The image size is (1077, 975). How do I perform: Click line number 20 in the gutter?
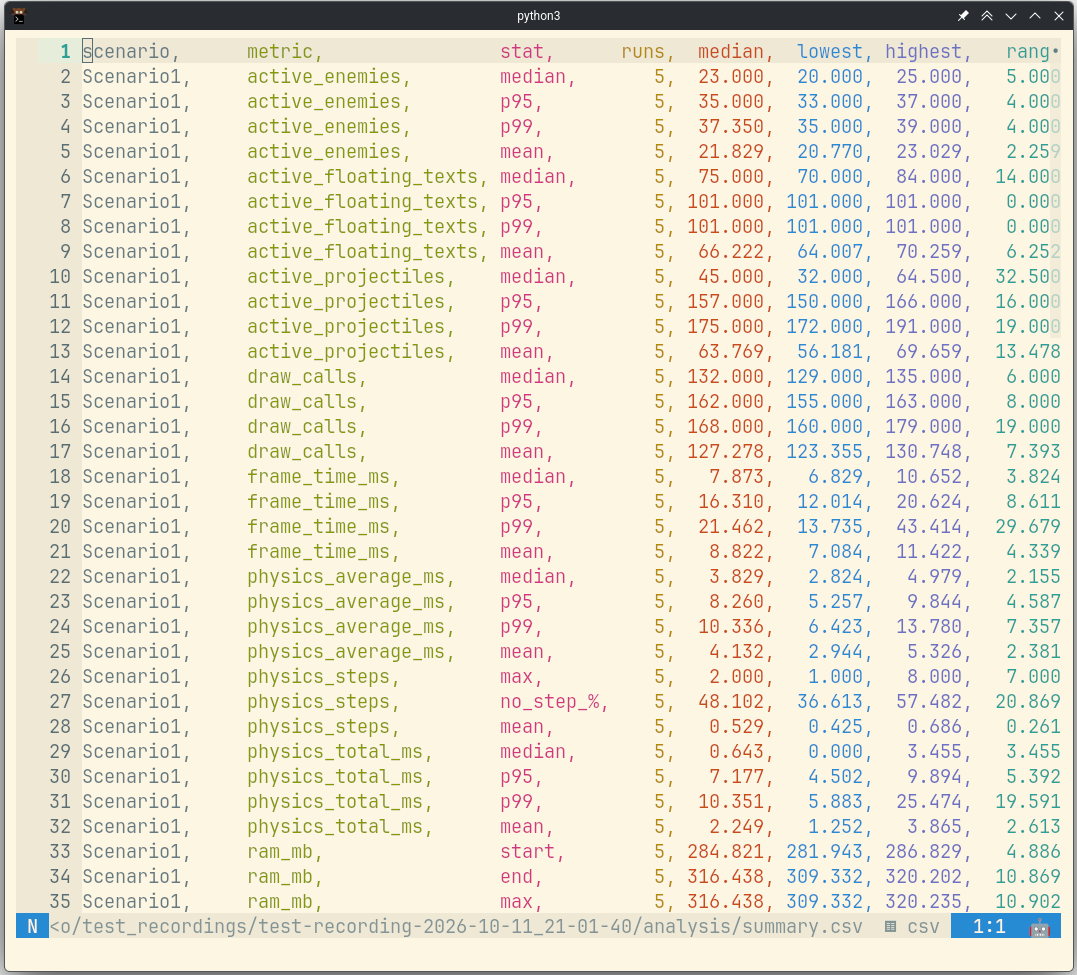tap(60, 526)
